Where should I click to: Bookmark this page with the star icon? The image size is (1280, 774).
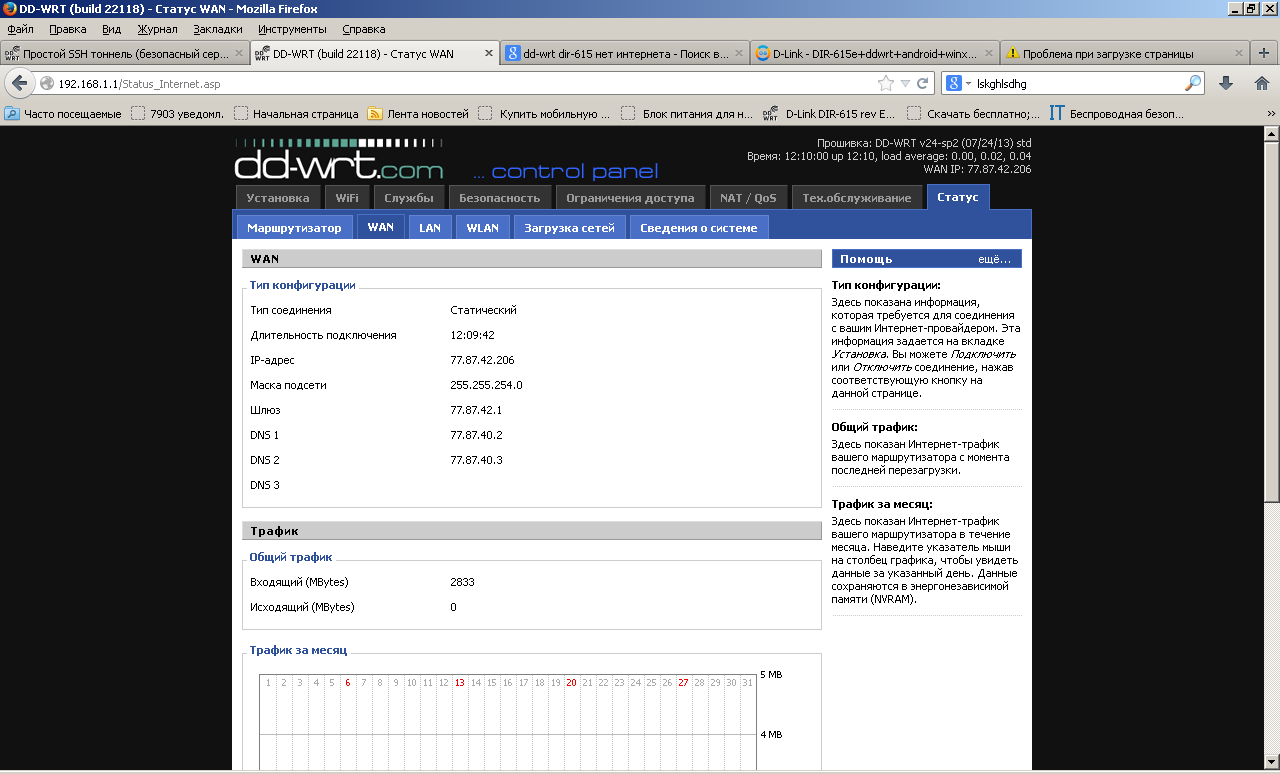885,83
